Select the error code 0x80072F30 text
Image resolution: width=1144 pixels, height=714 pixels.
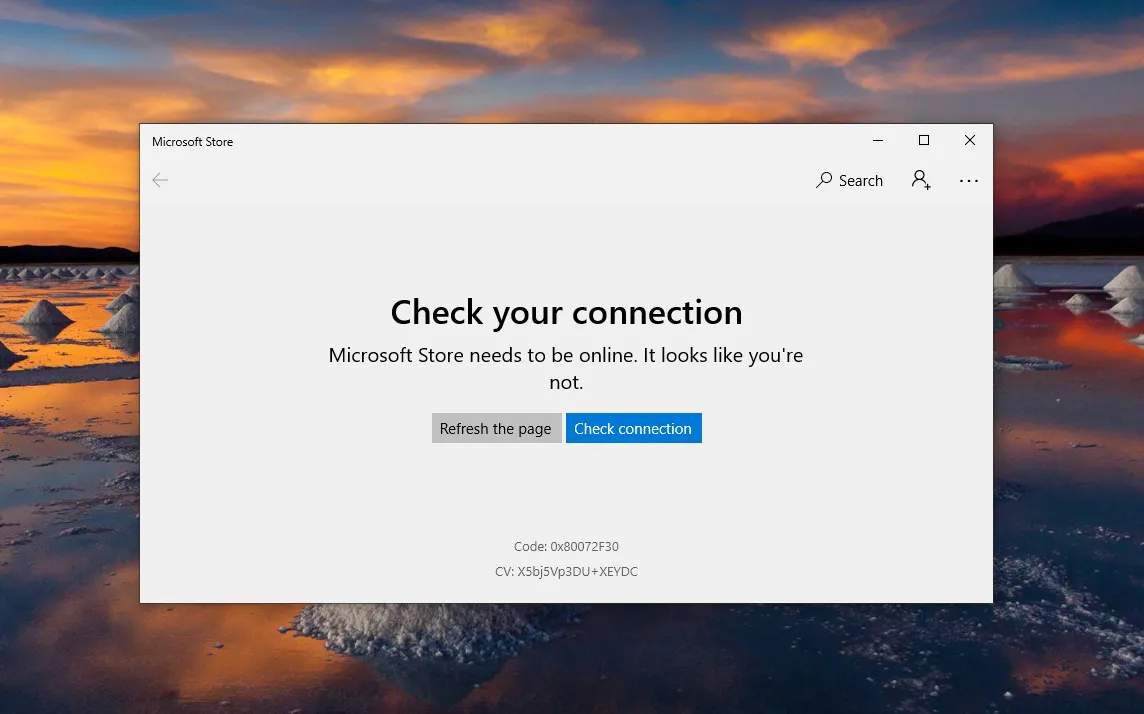[x=566, y=547]
